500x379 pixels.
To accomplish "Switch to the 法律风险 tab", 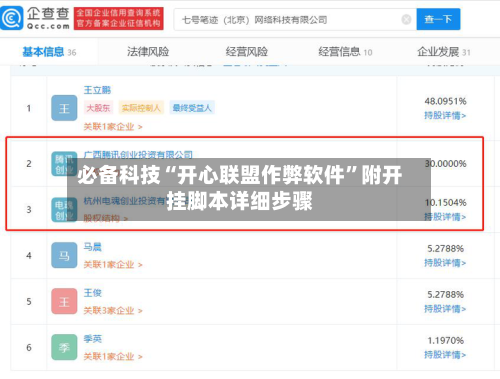I will [x=148, y=52].
